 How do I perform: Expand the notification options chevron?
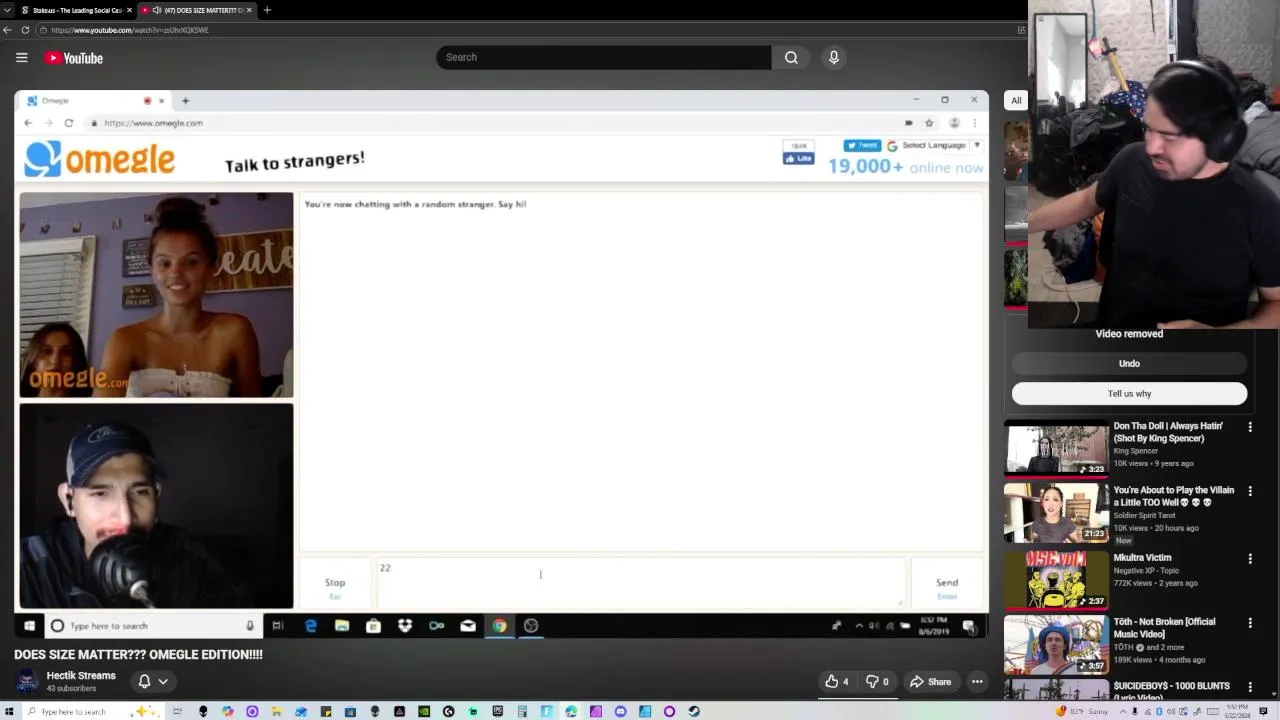(163, 681)
